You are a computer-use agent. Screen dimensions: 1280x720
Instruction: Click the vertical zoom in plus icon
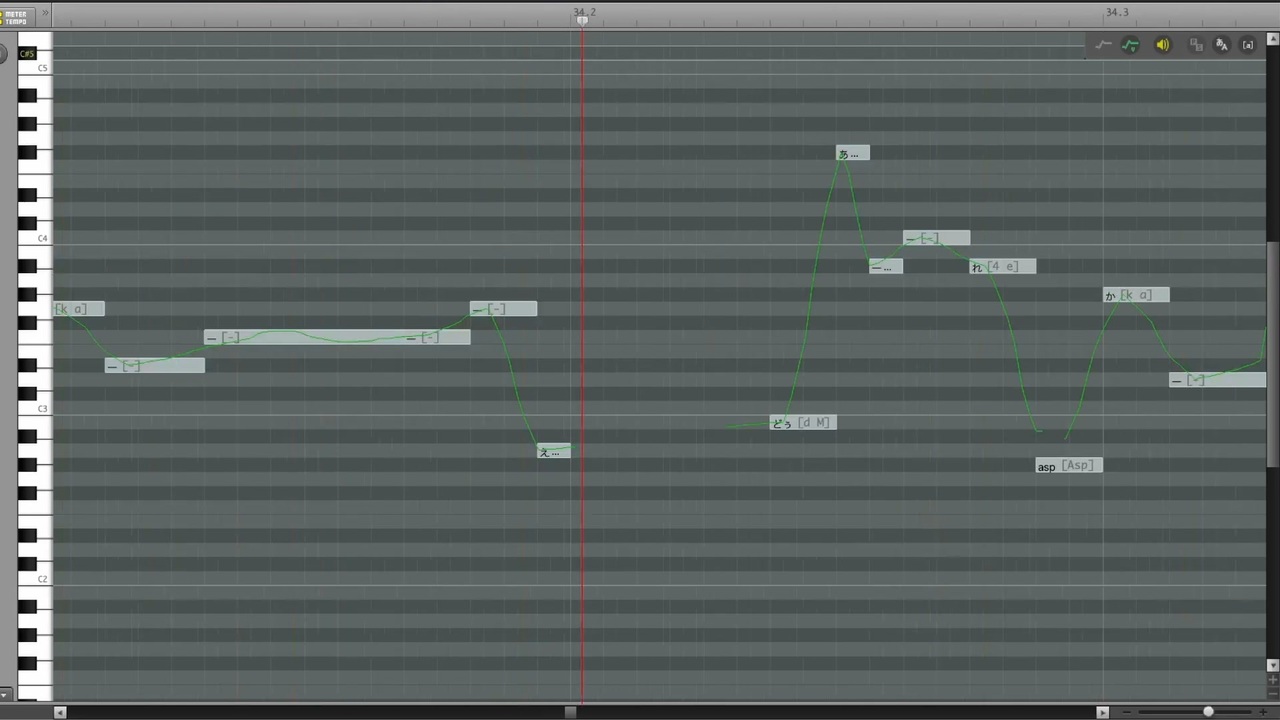click(1273, 679)
